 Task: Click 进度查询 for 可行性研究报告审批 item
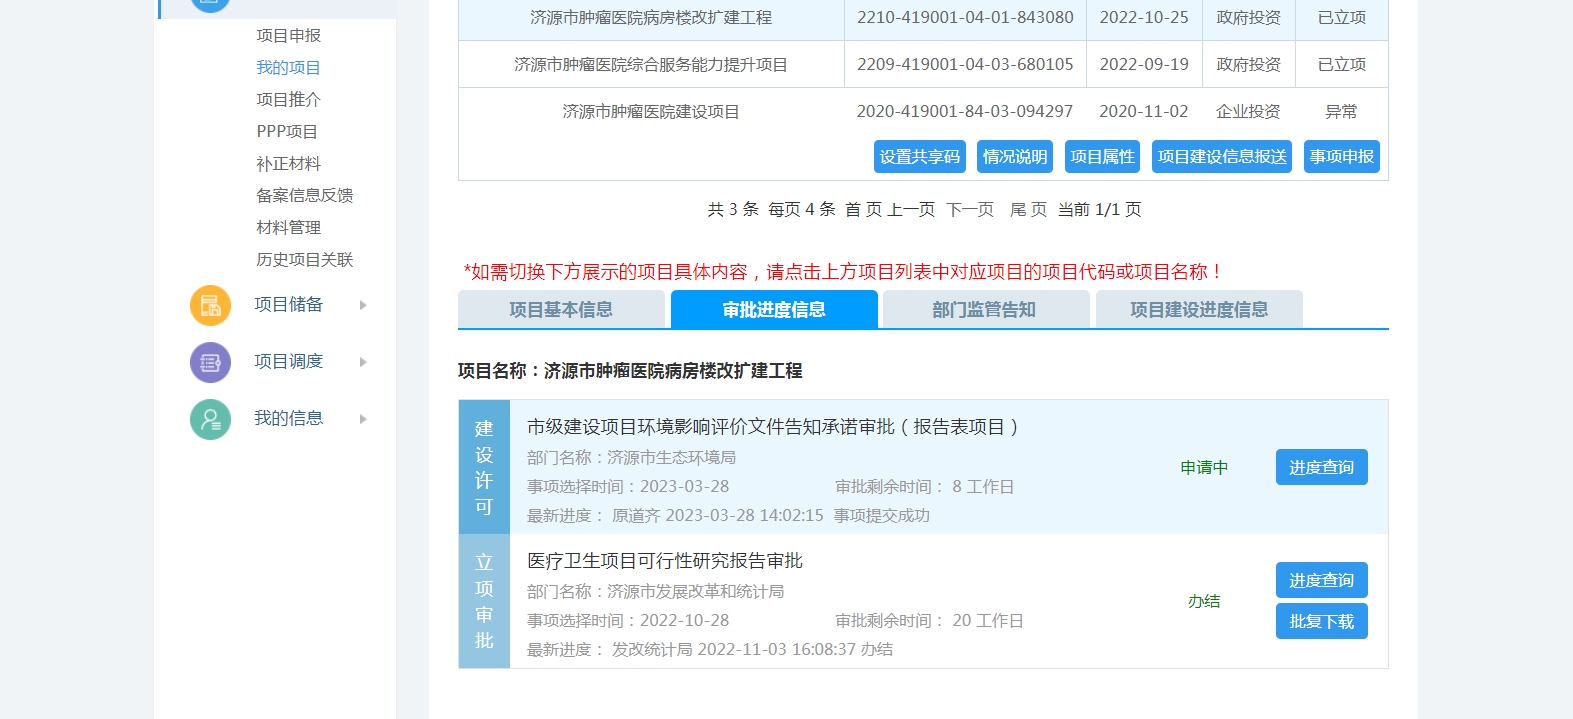click(x=1322, y=580)
